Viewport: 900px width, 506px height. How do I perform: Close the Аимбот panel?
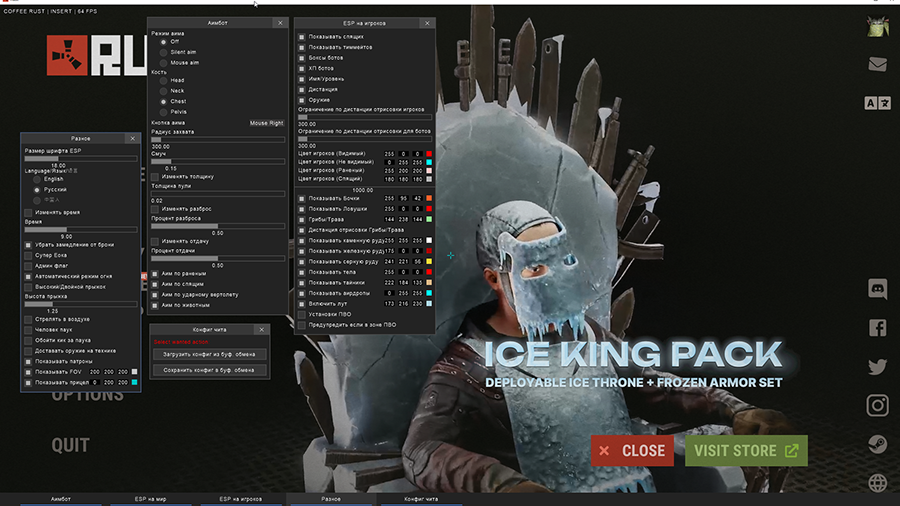tap(280, 23)
